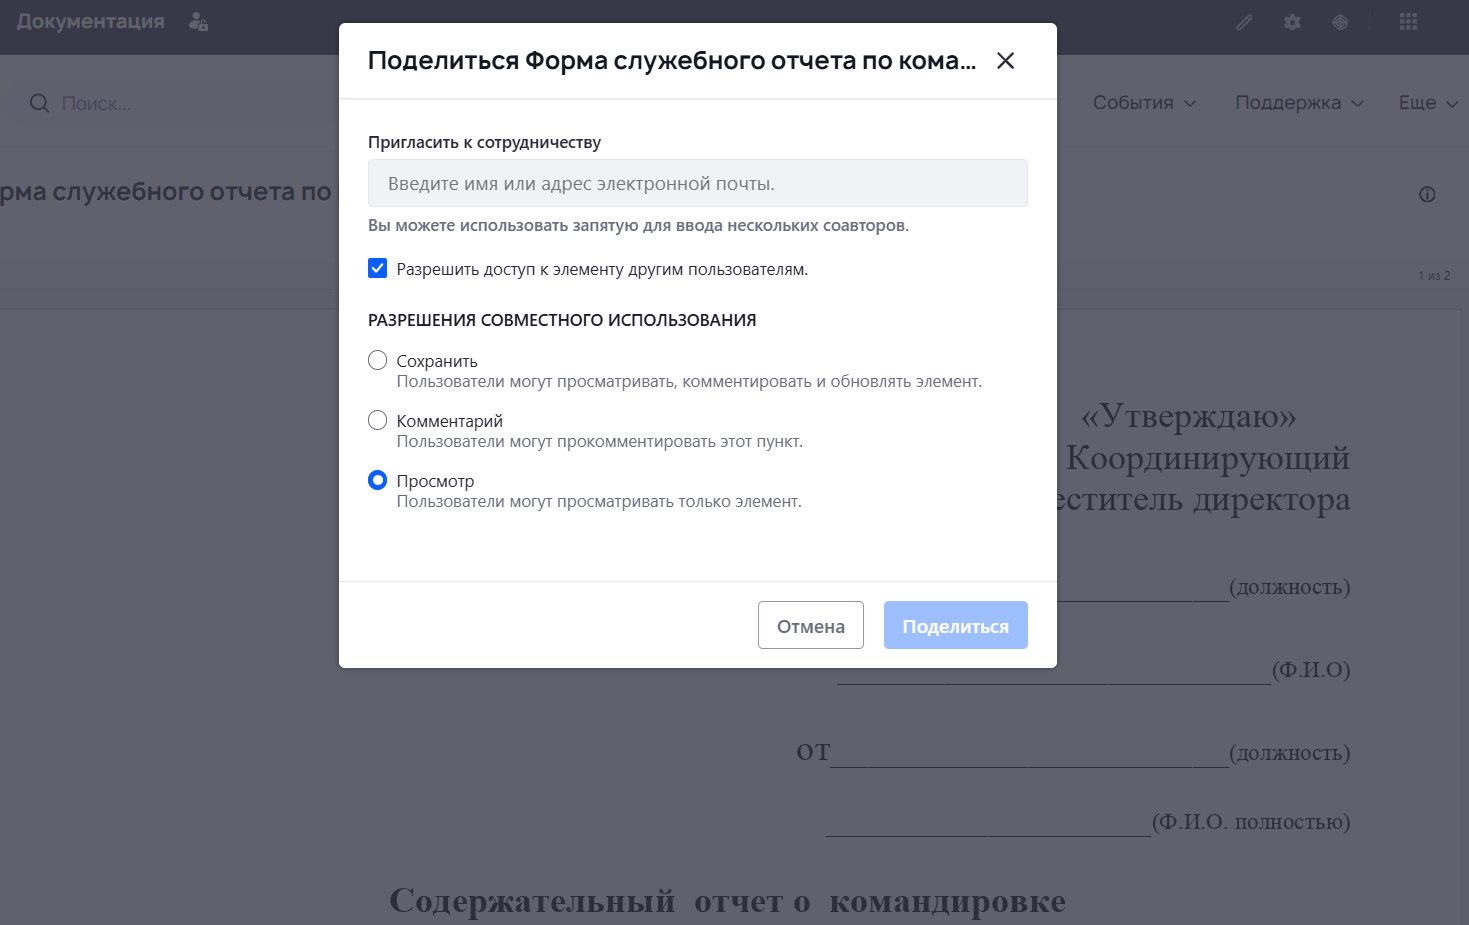Uncheck Разрешить доступ к элементу checkbox
This screenshot has height=925, width=1469.
[x=377, y=268]
